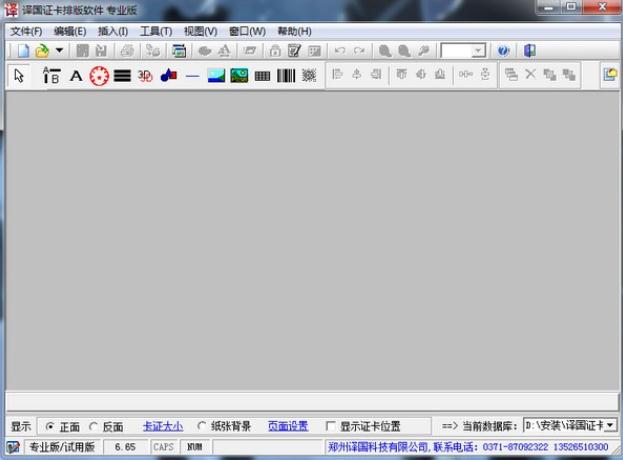This screenshot has height=460, width=623.
Task: Enable the 显示证卡位置 checkbox
Action: [331, 426]
